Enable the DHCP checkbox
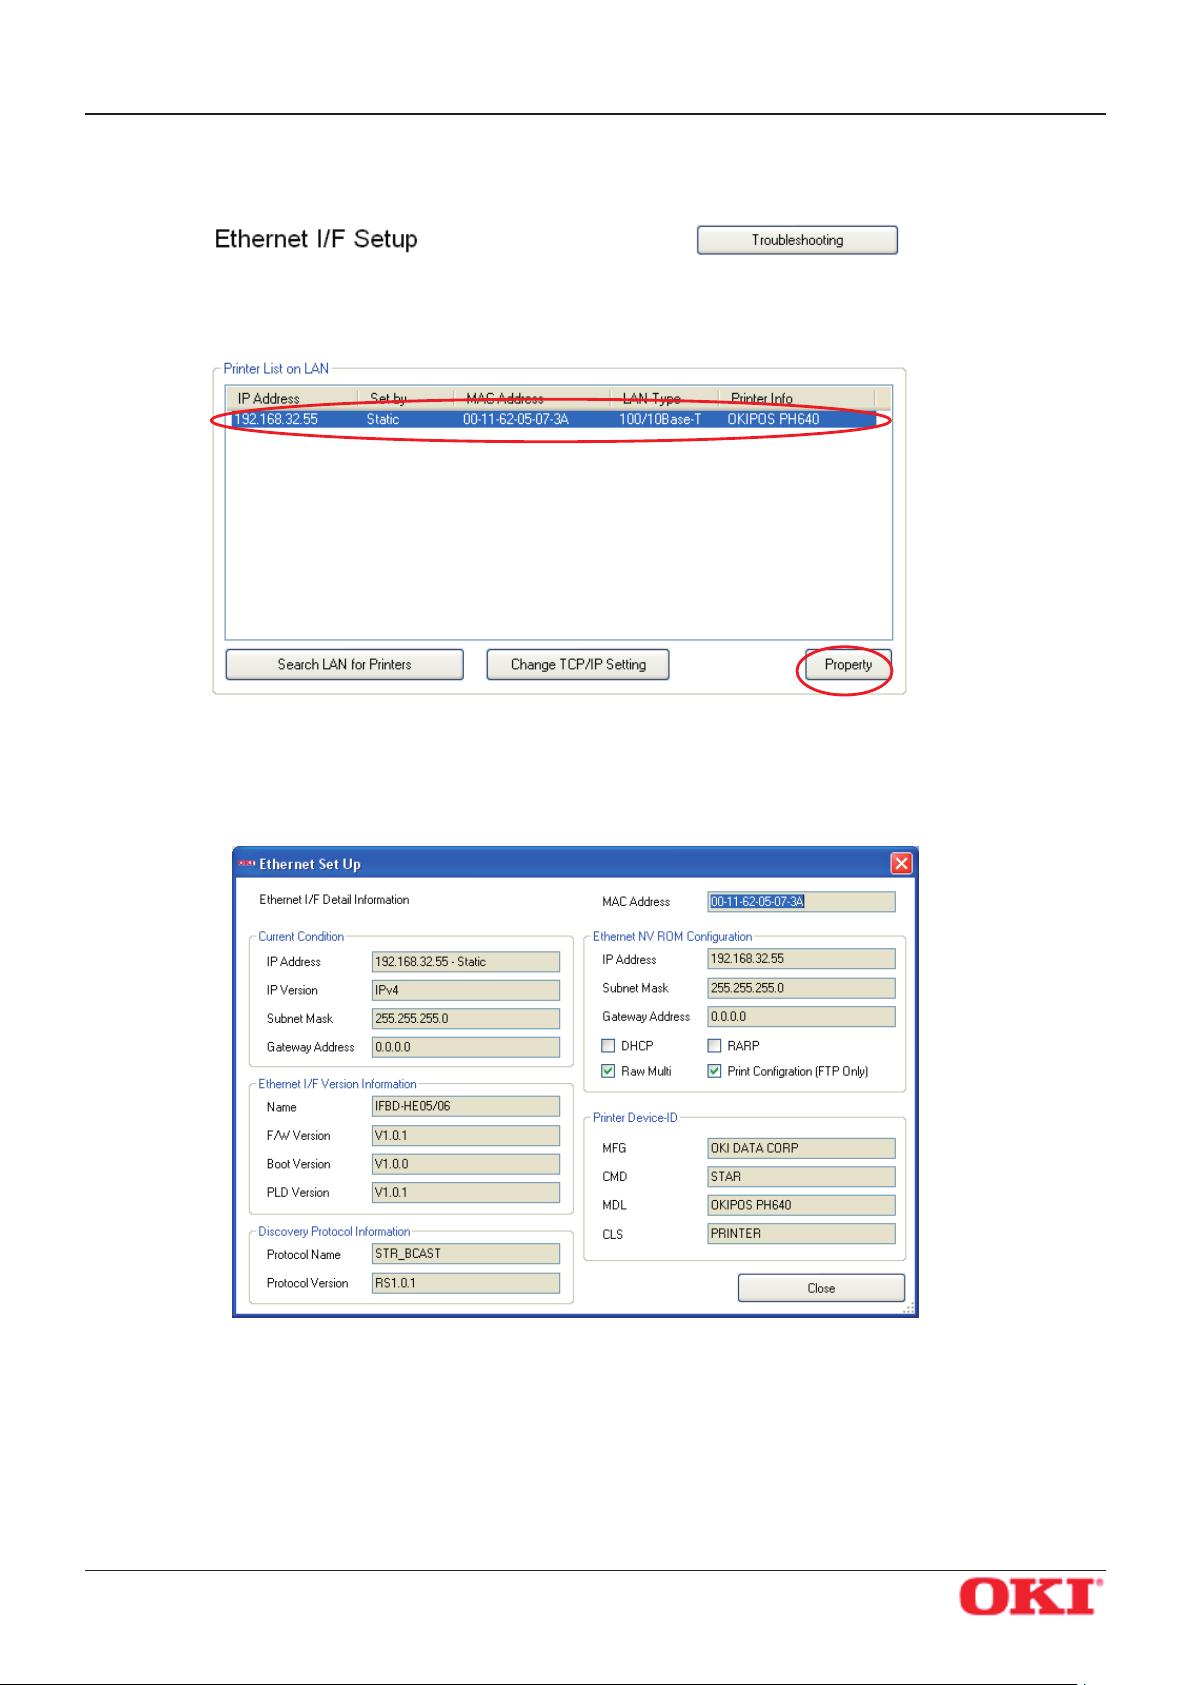1192x1685 pixels. click(608, 1046)
